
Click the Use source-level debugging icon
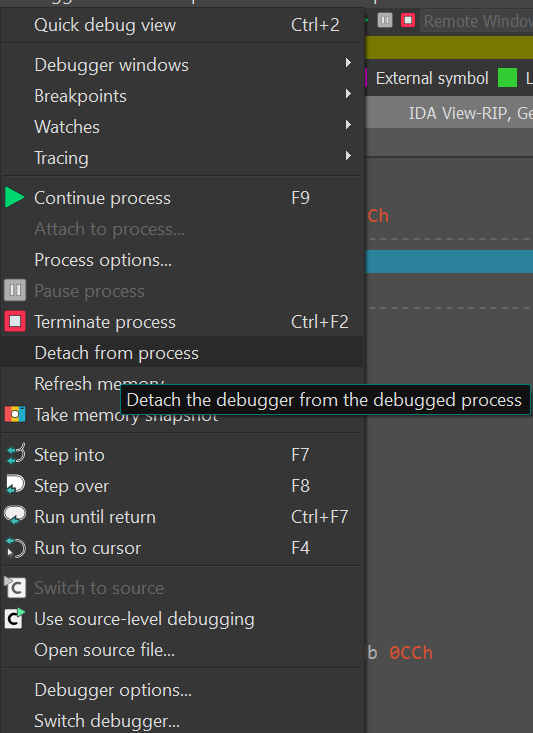[x=14, y=618]
